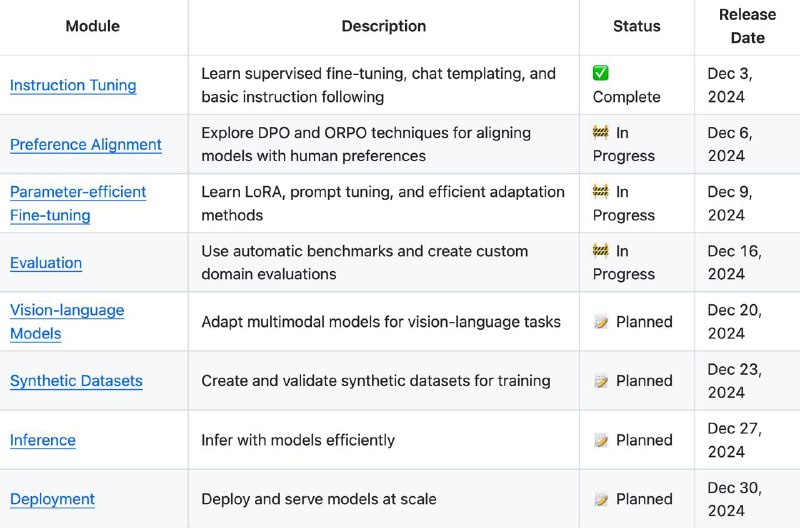
Task: Click construction icon in Parameter-efficient Fine-tuning row
Action: 601,192
